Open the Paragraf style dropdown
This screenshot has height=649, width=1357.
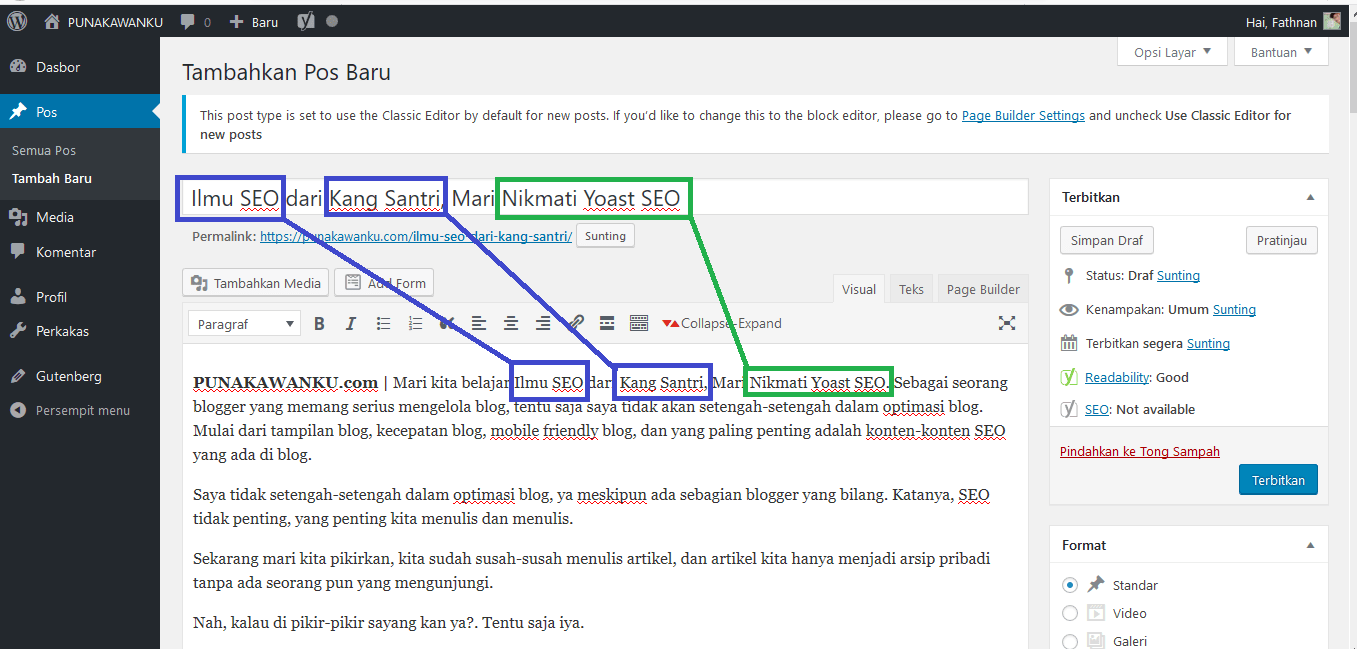tap(245, 323)
